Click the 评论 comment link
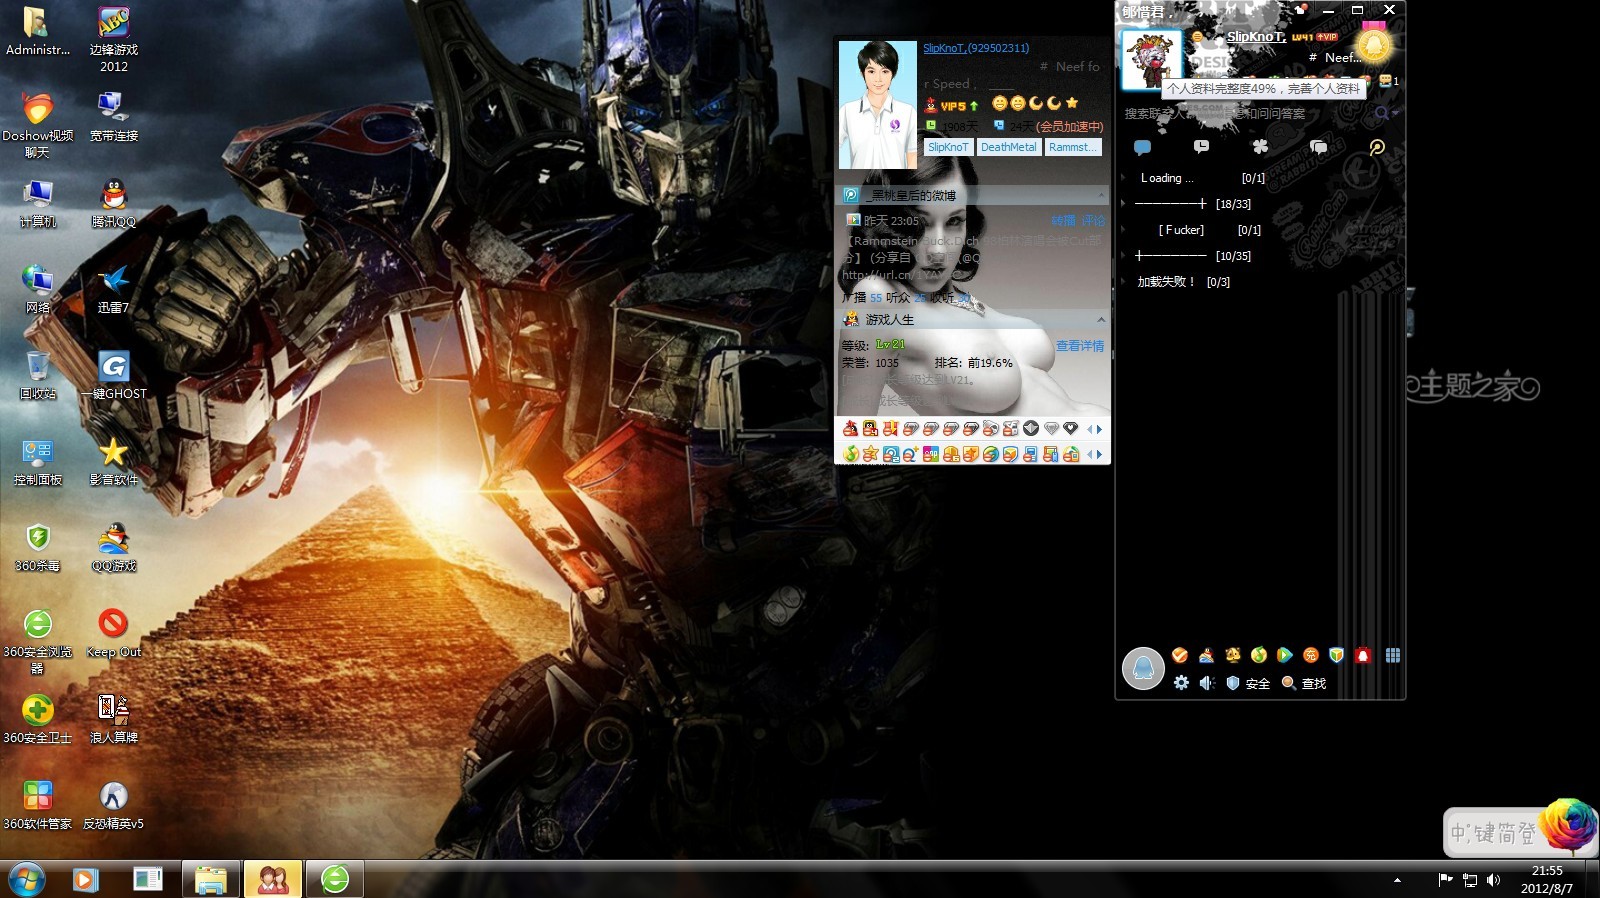The image size is (1600, 898). click(1093, 221)
